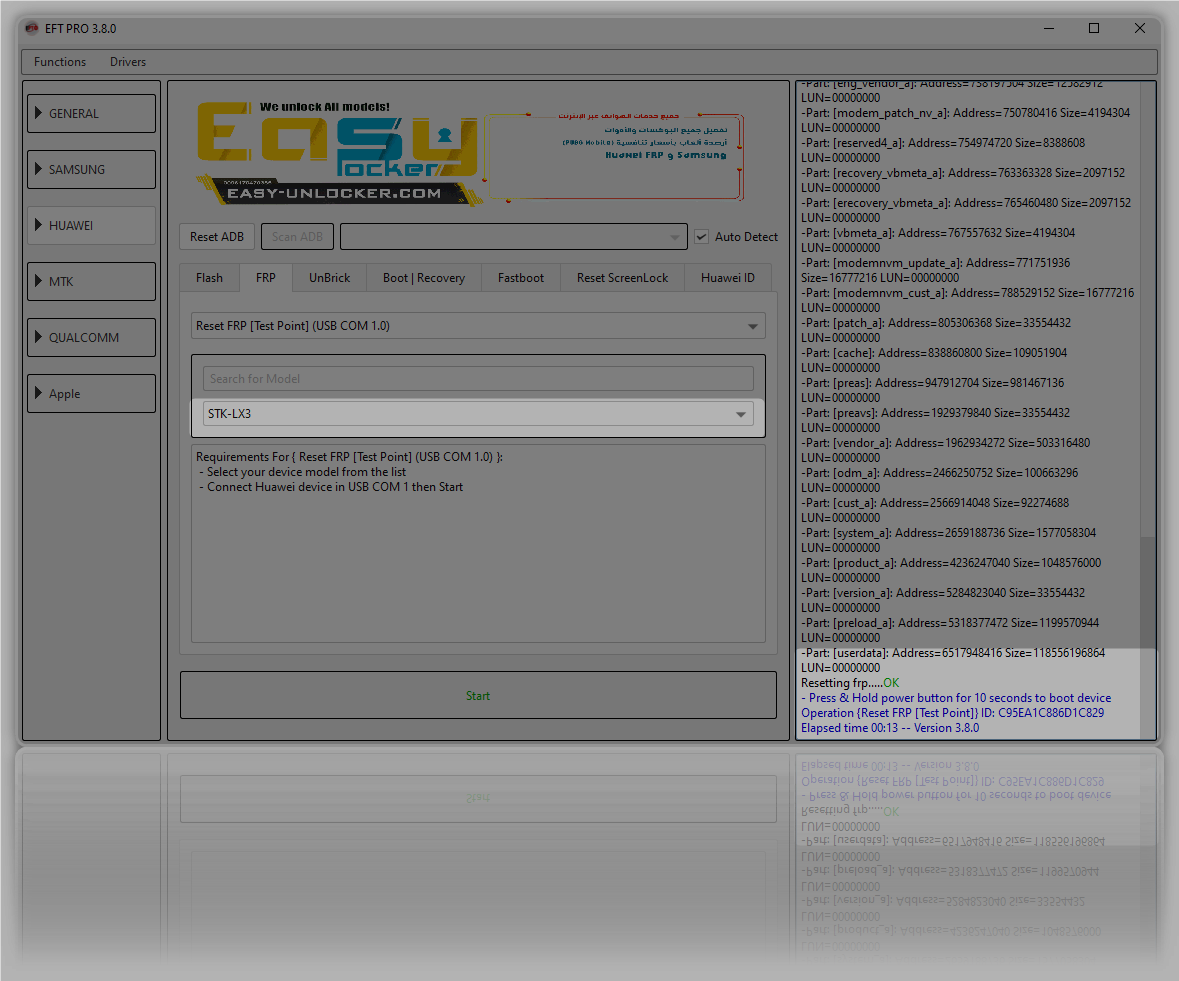Image resolution: width=1179 pixels, height=981 pixels.
Task: Switch to the Fastboot tab
Action: pyautogui.click(x=520, y=278)
